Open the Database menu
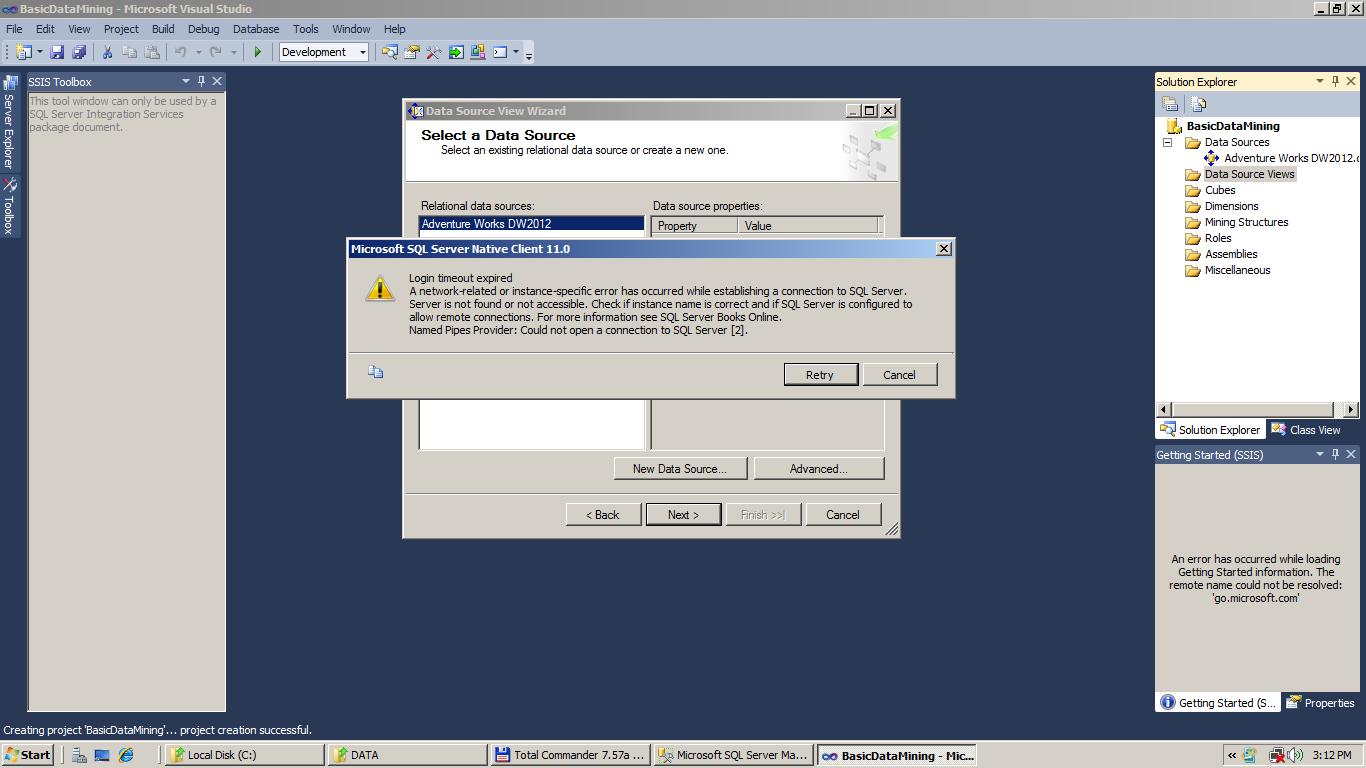The image size is (1366, 768). (x=255, y=29)
